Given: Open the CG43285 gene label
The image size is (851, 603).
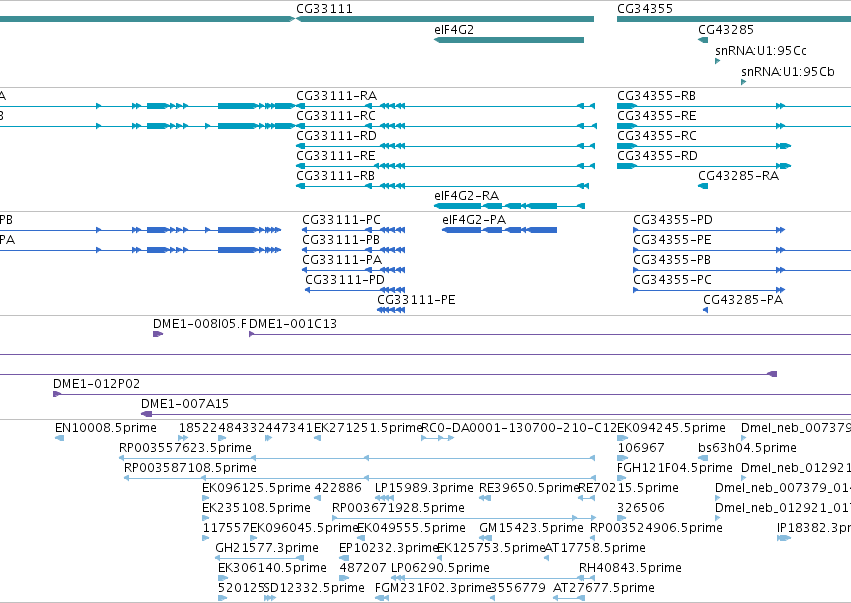Looking at the screenshot, I should tap(726, 30).
